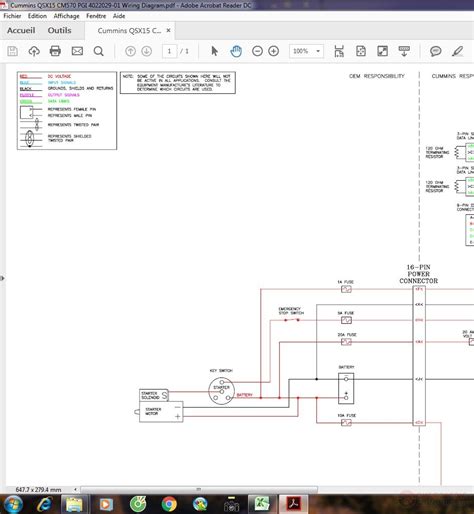
Task: Open File Explorer folder in taskbar
Action: click(x=74, y=504)
